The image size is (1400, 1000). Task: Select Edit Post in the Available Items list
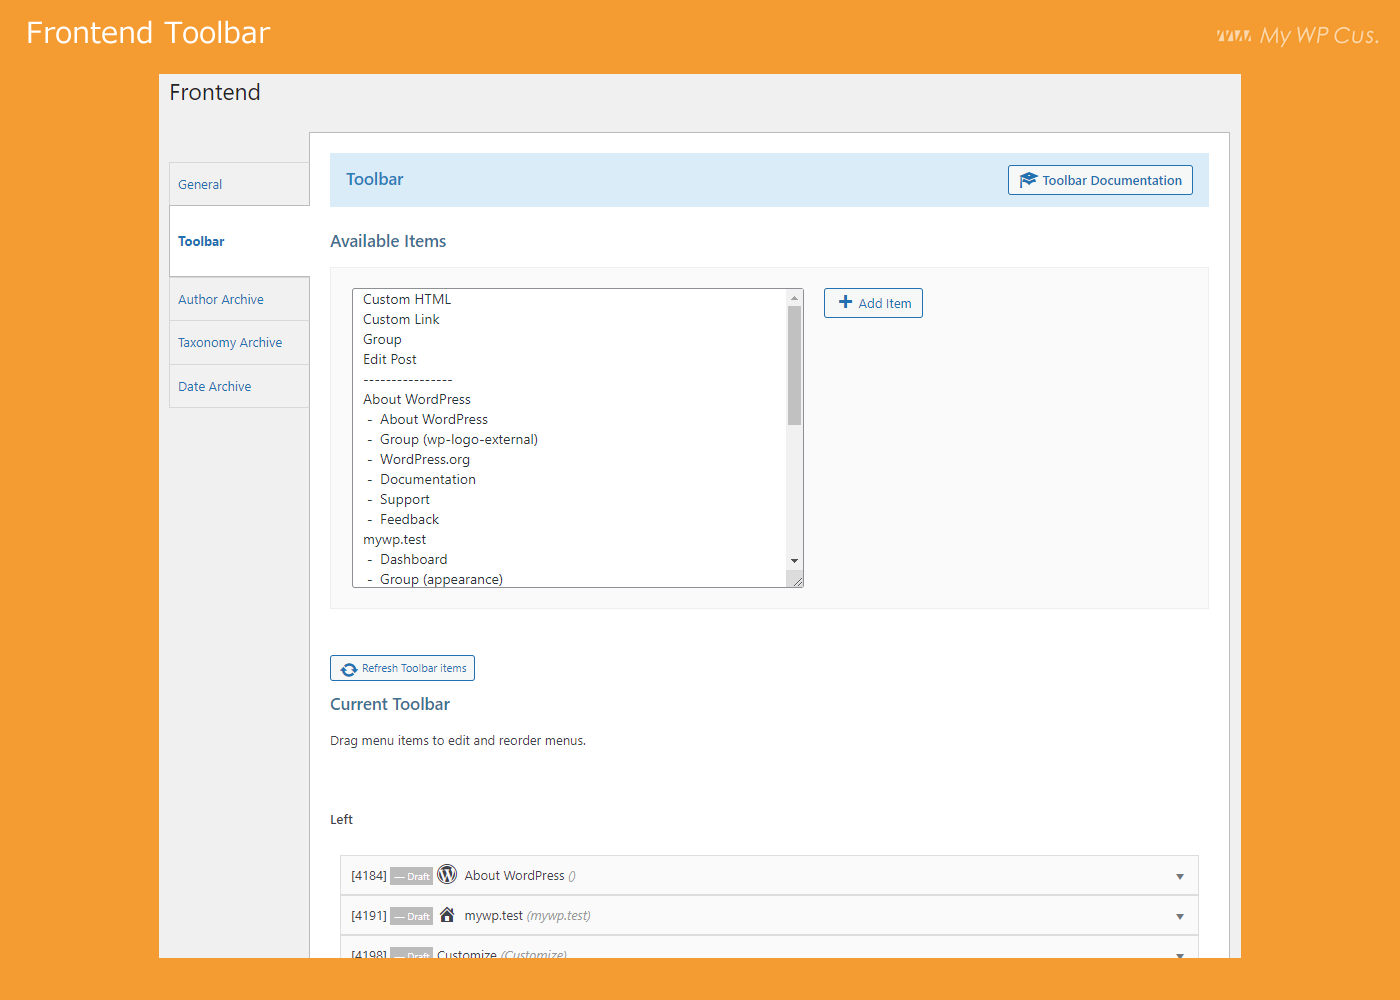[570, 359]
